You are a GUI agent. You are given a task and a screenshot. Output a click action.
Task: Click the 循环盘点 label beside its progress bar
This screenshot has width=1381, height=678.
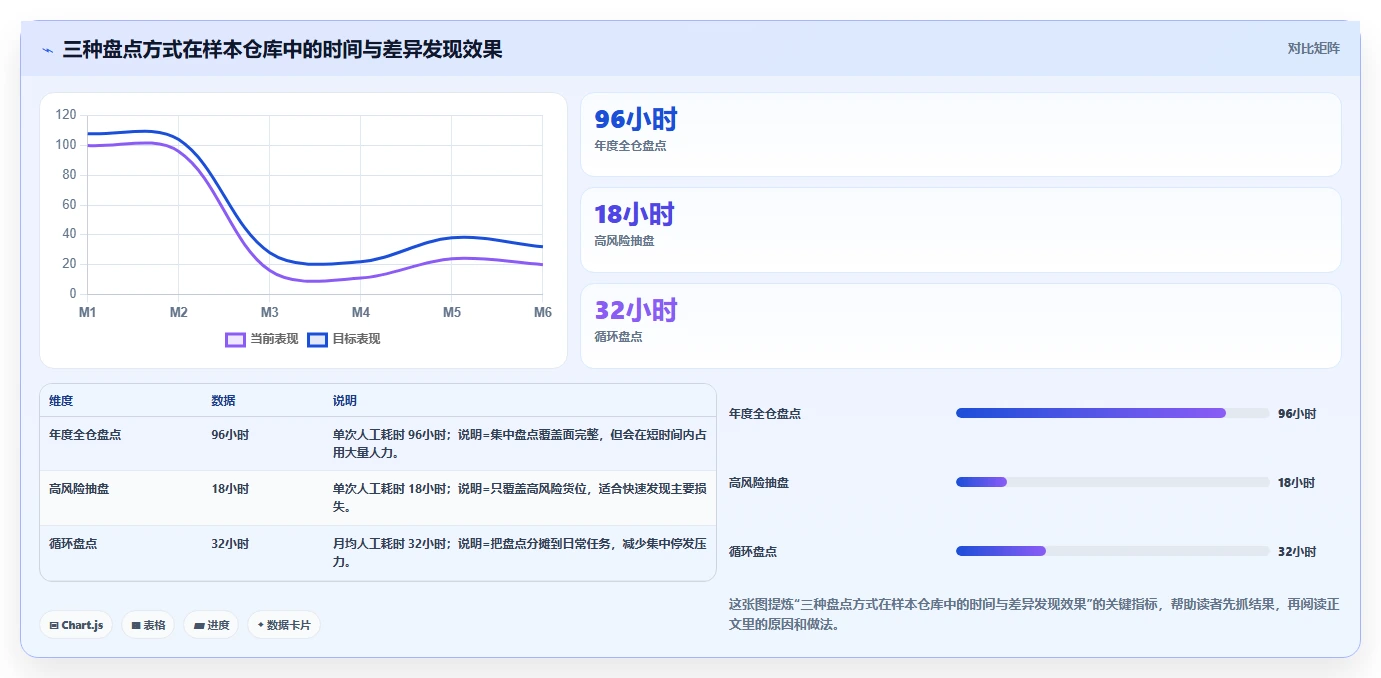(753, 552)
